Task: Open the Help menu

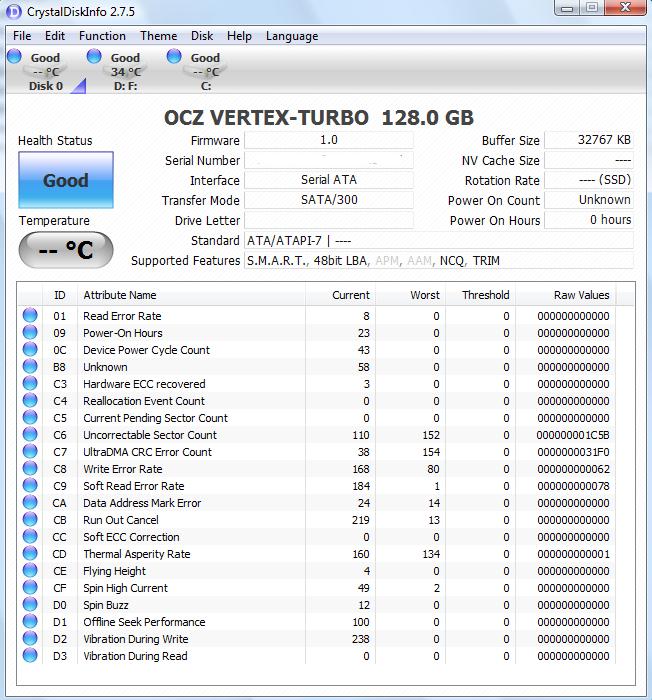Action: [239, 36]
